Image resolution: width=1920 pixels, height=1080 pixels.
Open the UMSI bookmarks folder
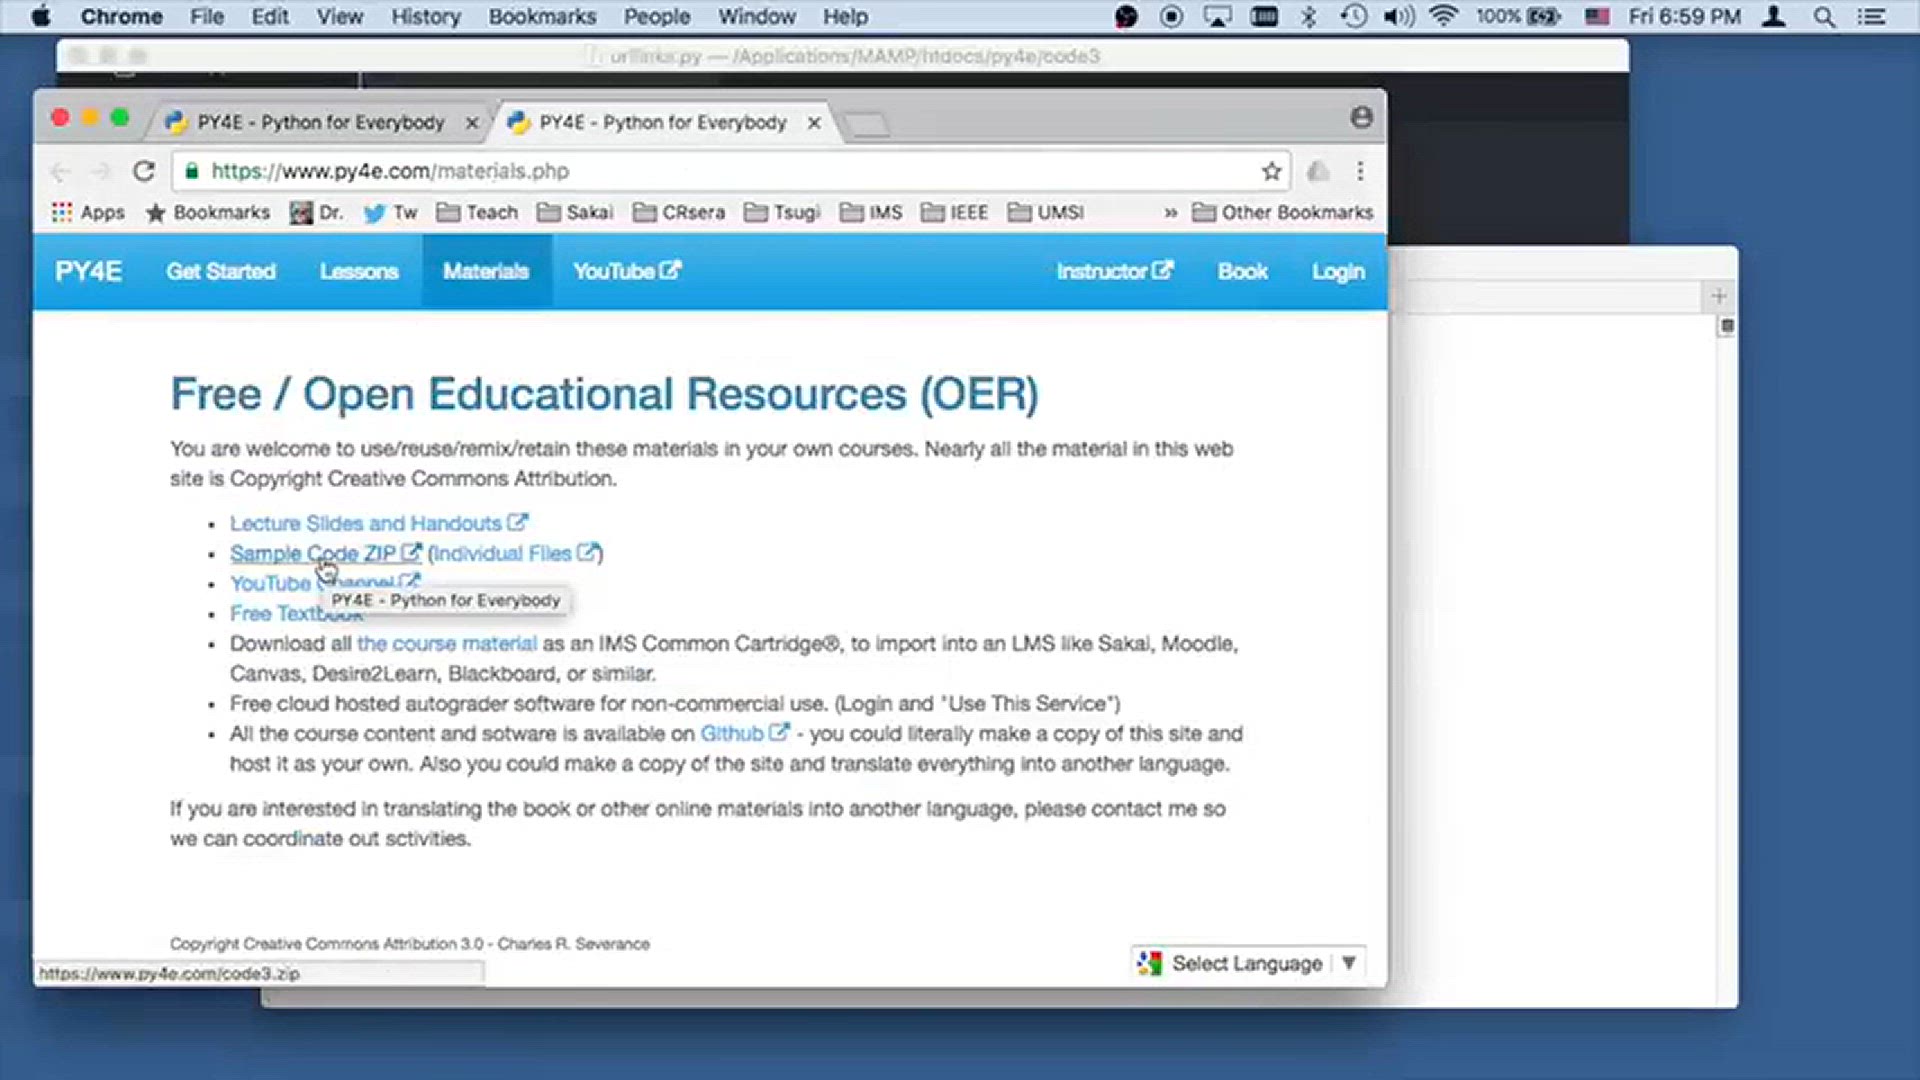pos(1046,212)
